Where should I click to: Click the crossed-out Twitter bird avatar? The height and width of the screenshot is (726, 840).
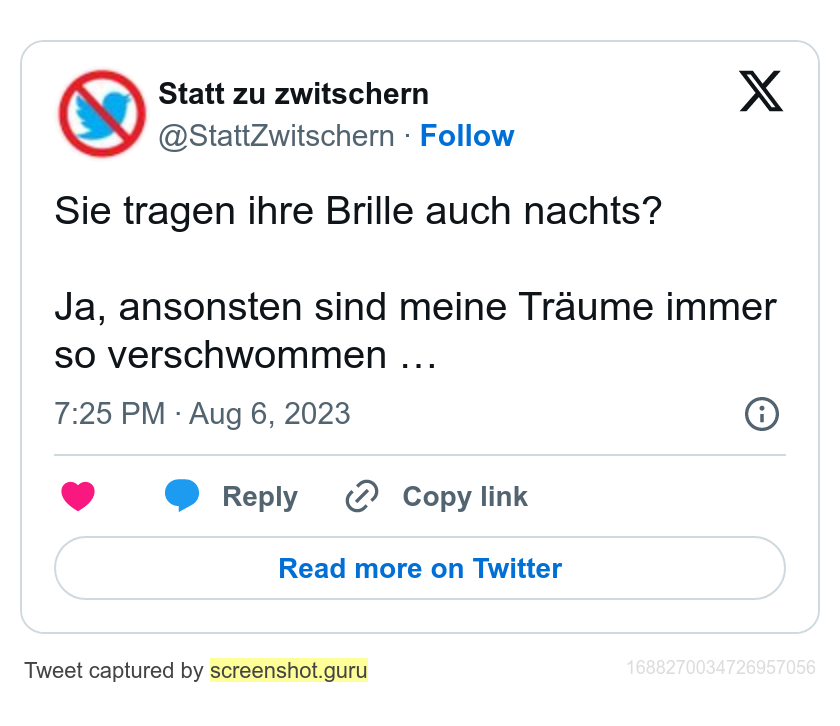(x=102, y=114)
